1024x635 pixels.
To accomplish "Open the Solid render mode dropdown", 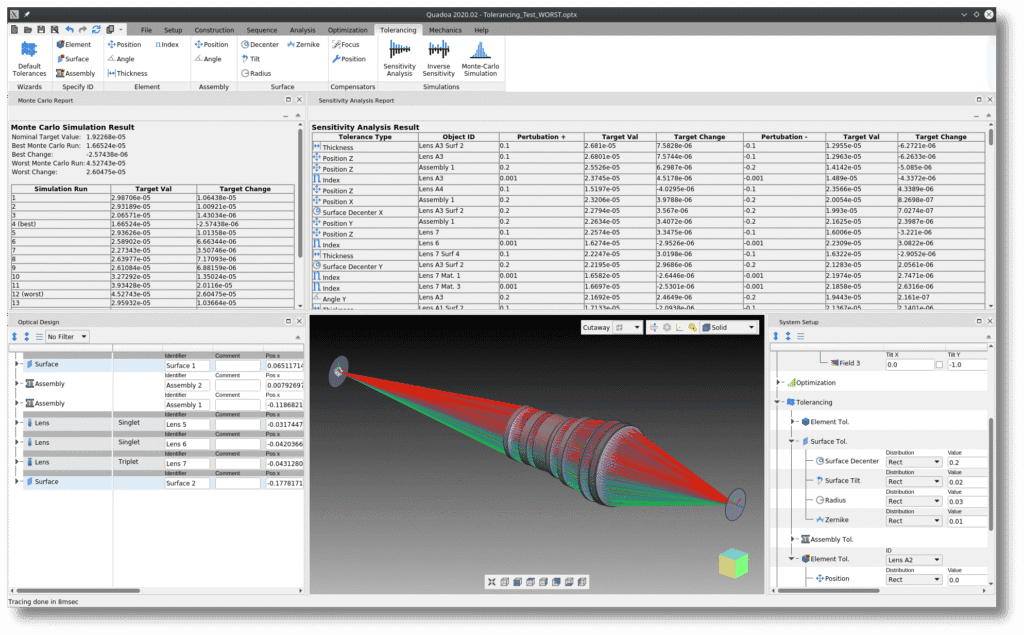I will tap(729, 327).
